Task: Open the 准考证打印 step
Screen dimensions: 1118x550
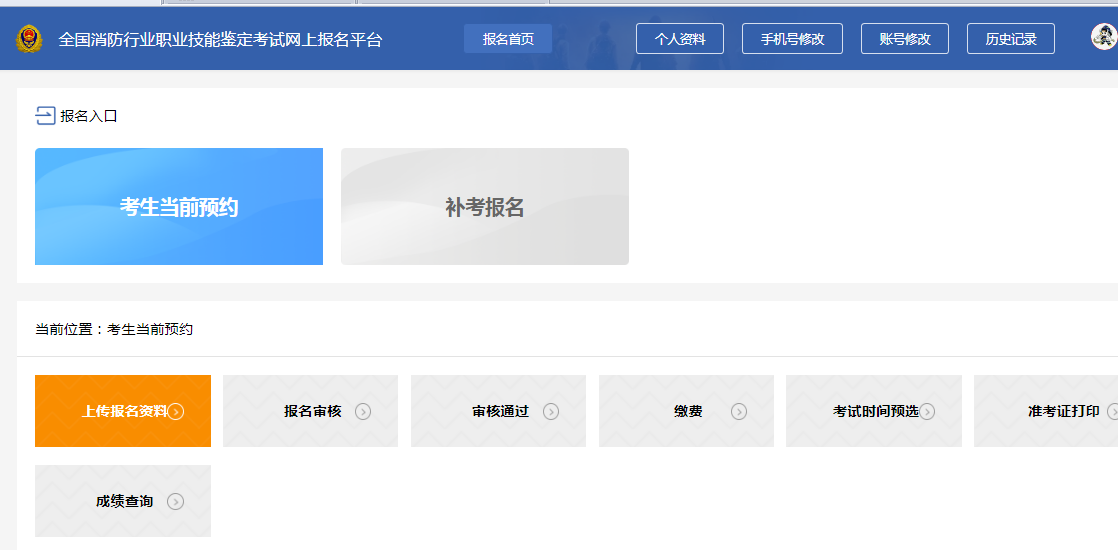Action: coord(1062,411)
